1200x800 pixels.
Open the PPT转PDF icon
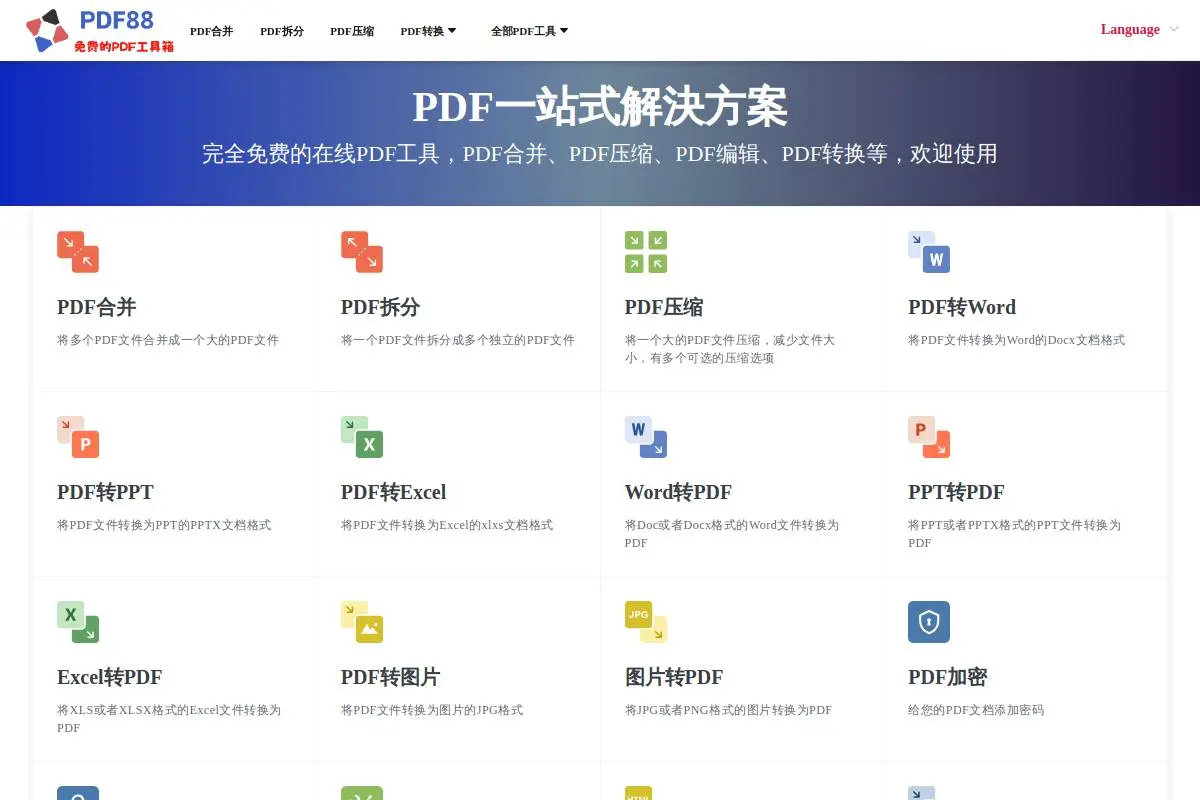tap(929, 437)
